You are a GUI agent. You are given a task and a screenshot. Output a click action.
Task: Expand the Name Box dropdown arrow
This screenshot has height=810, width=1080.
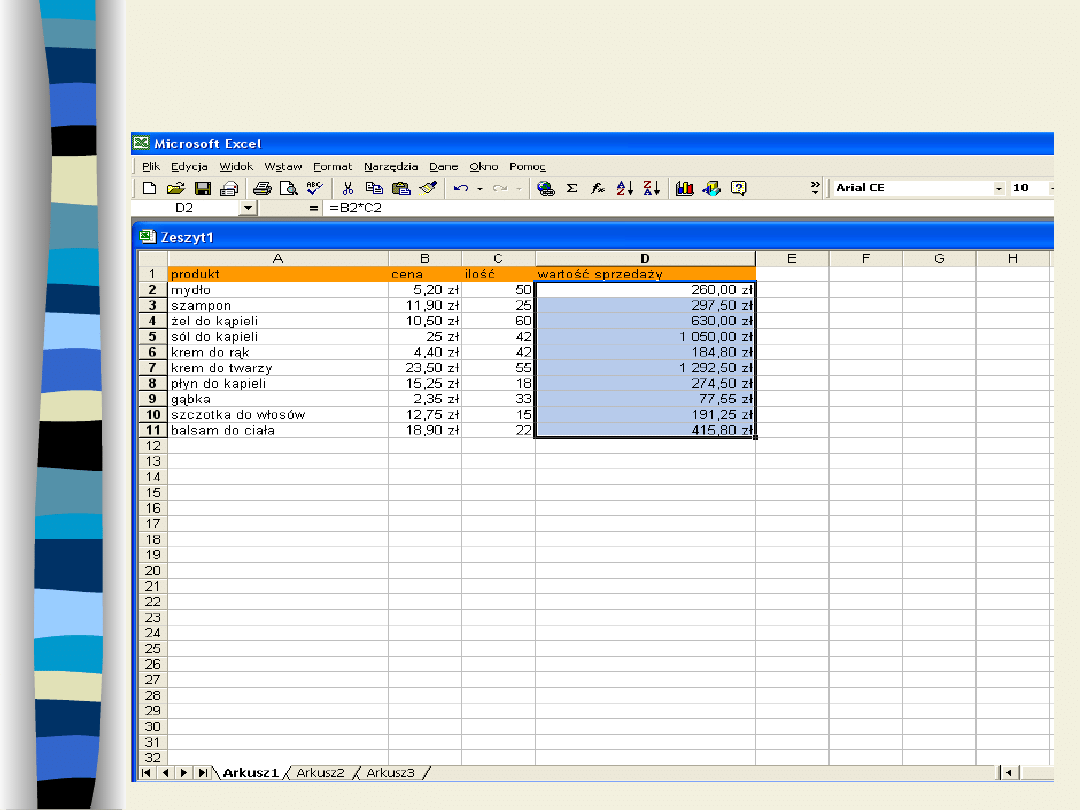point(248,208)
